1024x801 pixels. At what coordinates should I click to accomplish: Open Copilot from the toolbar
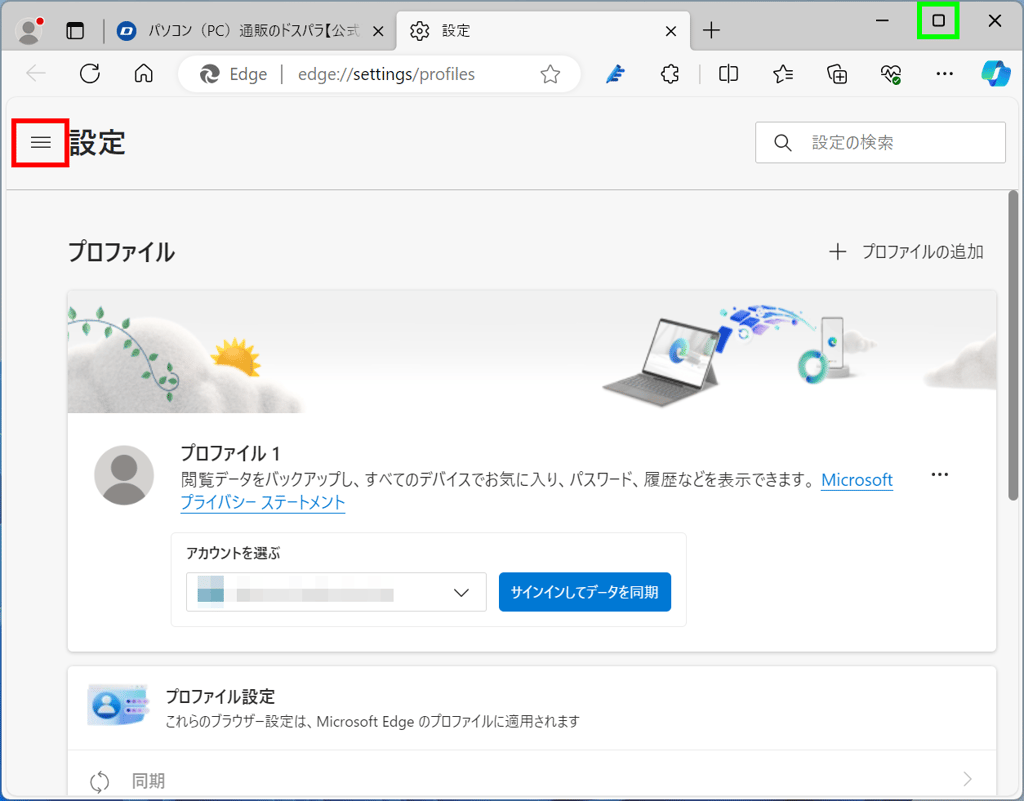click(x=995, y=73)
